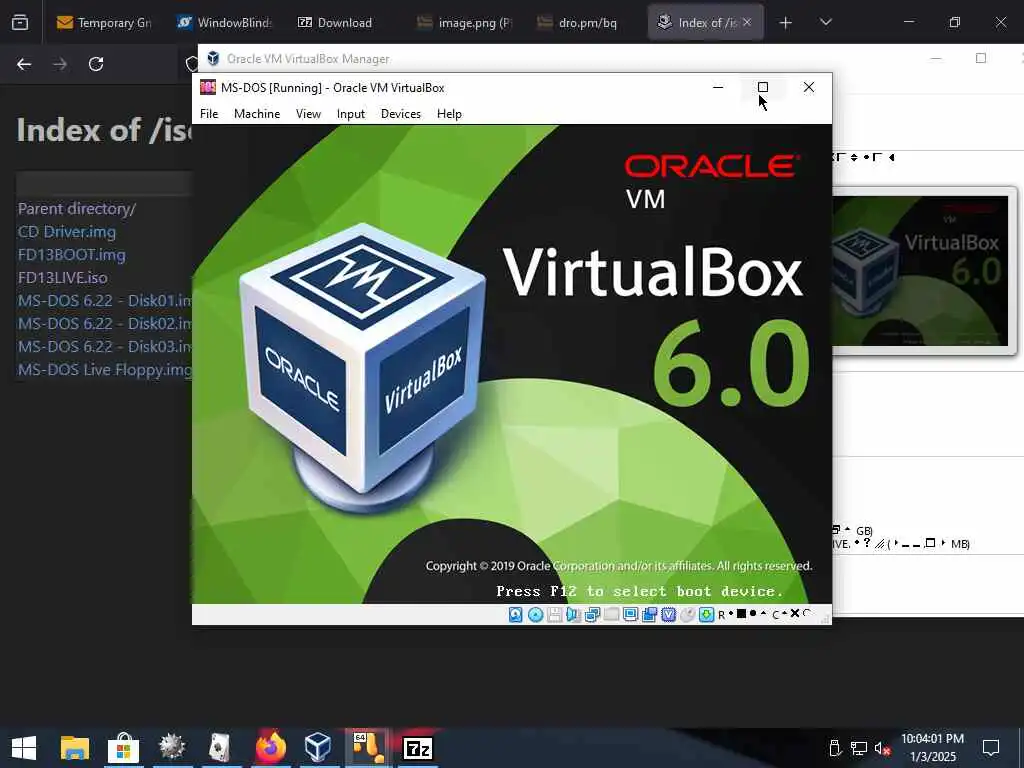Open the Parent directory link

76,209
